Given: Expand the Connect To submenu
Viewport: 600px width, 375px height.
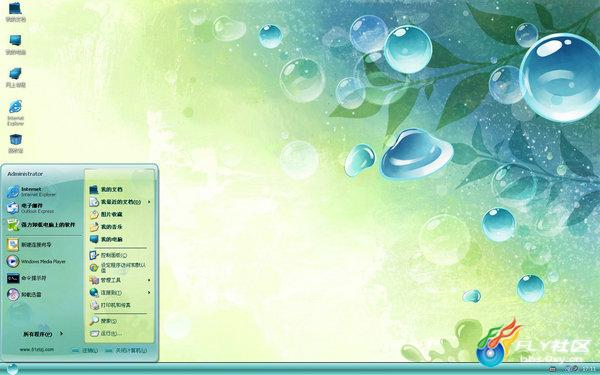Looking at the screenshot, I should tap(120, 293).
